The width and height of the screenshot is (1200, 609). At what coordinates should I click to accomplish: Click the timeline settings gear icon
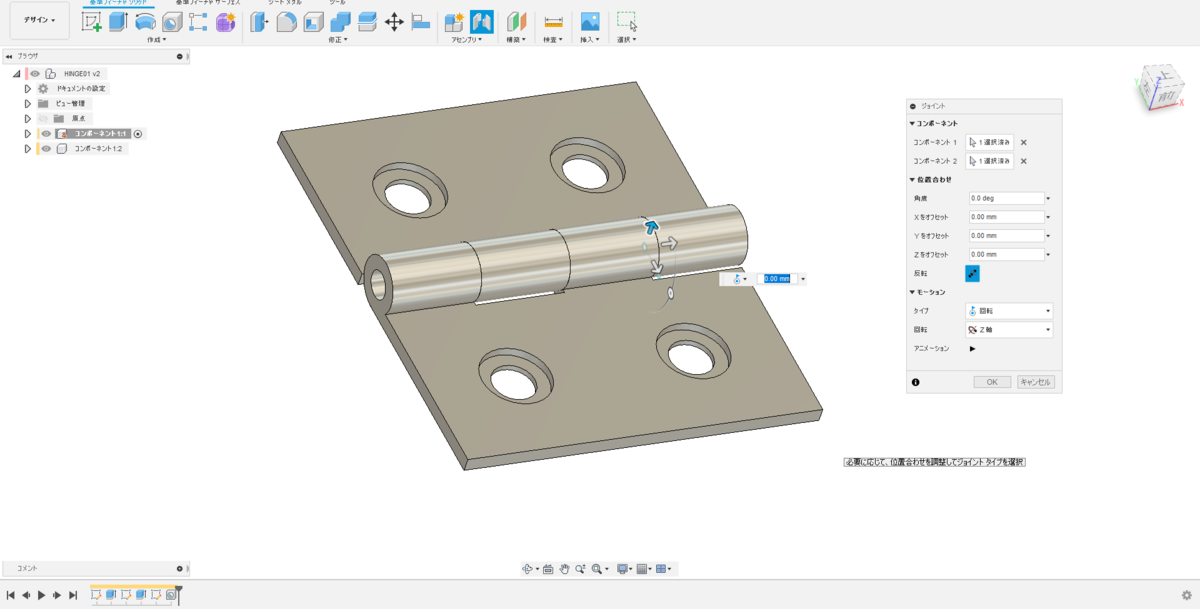(1186, 595)
